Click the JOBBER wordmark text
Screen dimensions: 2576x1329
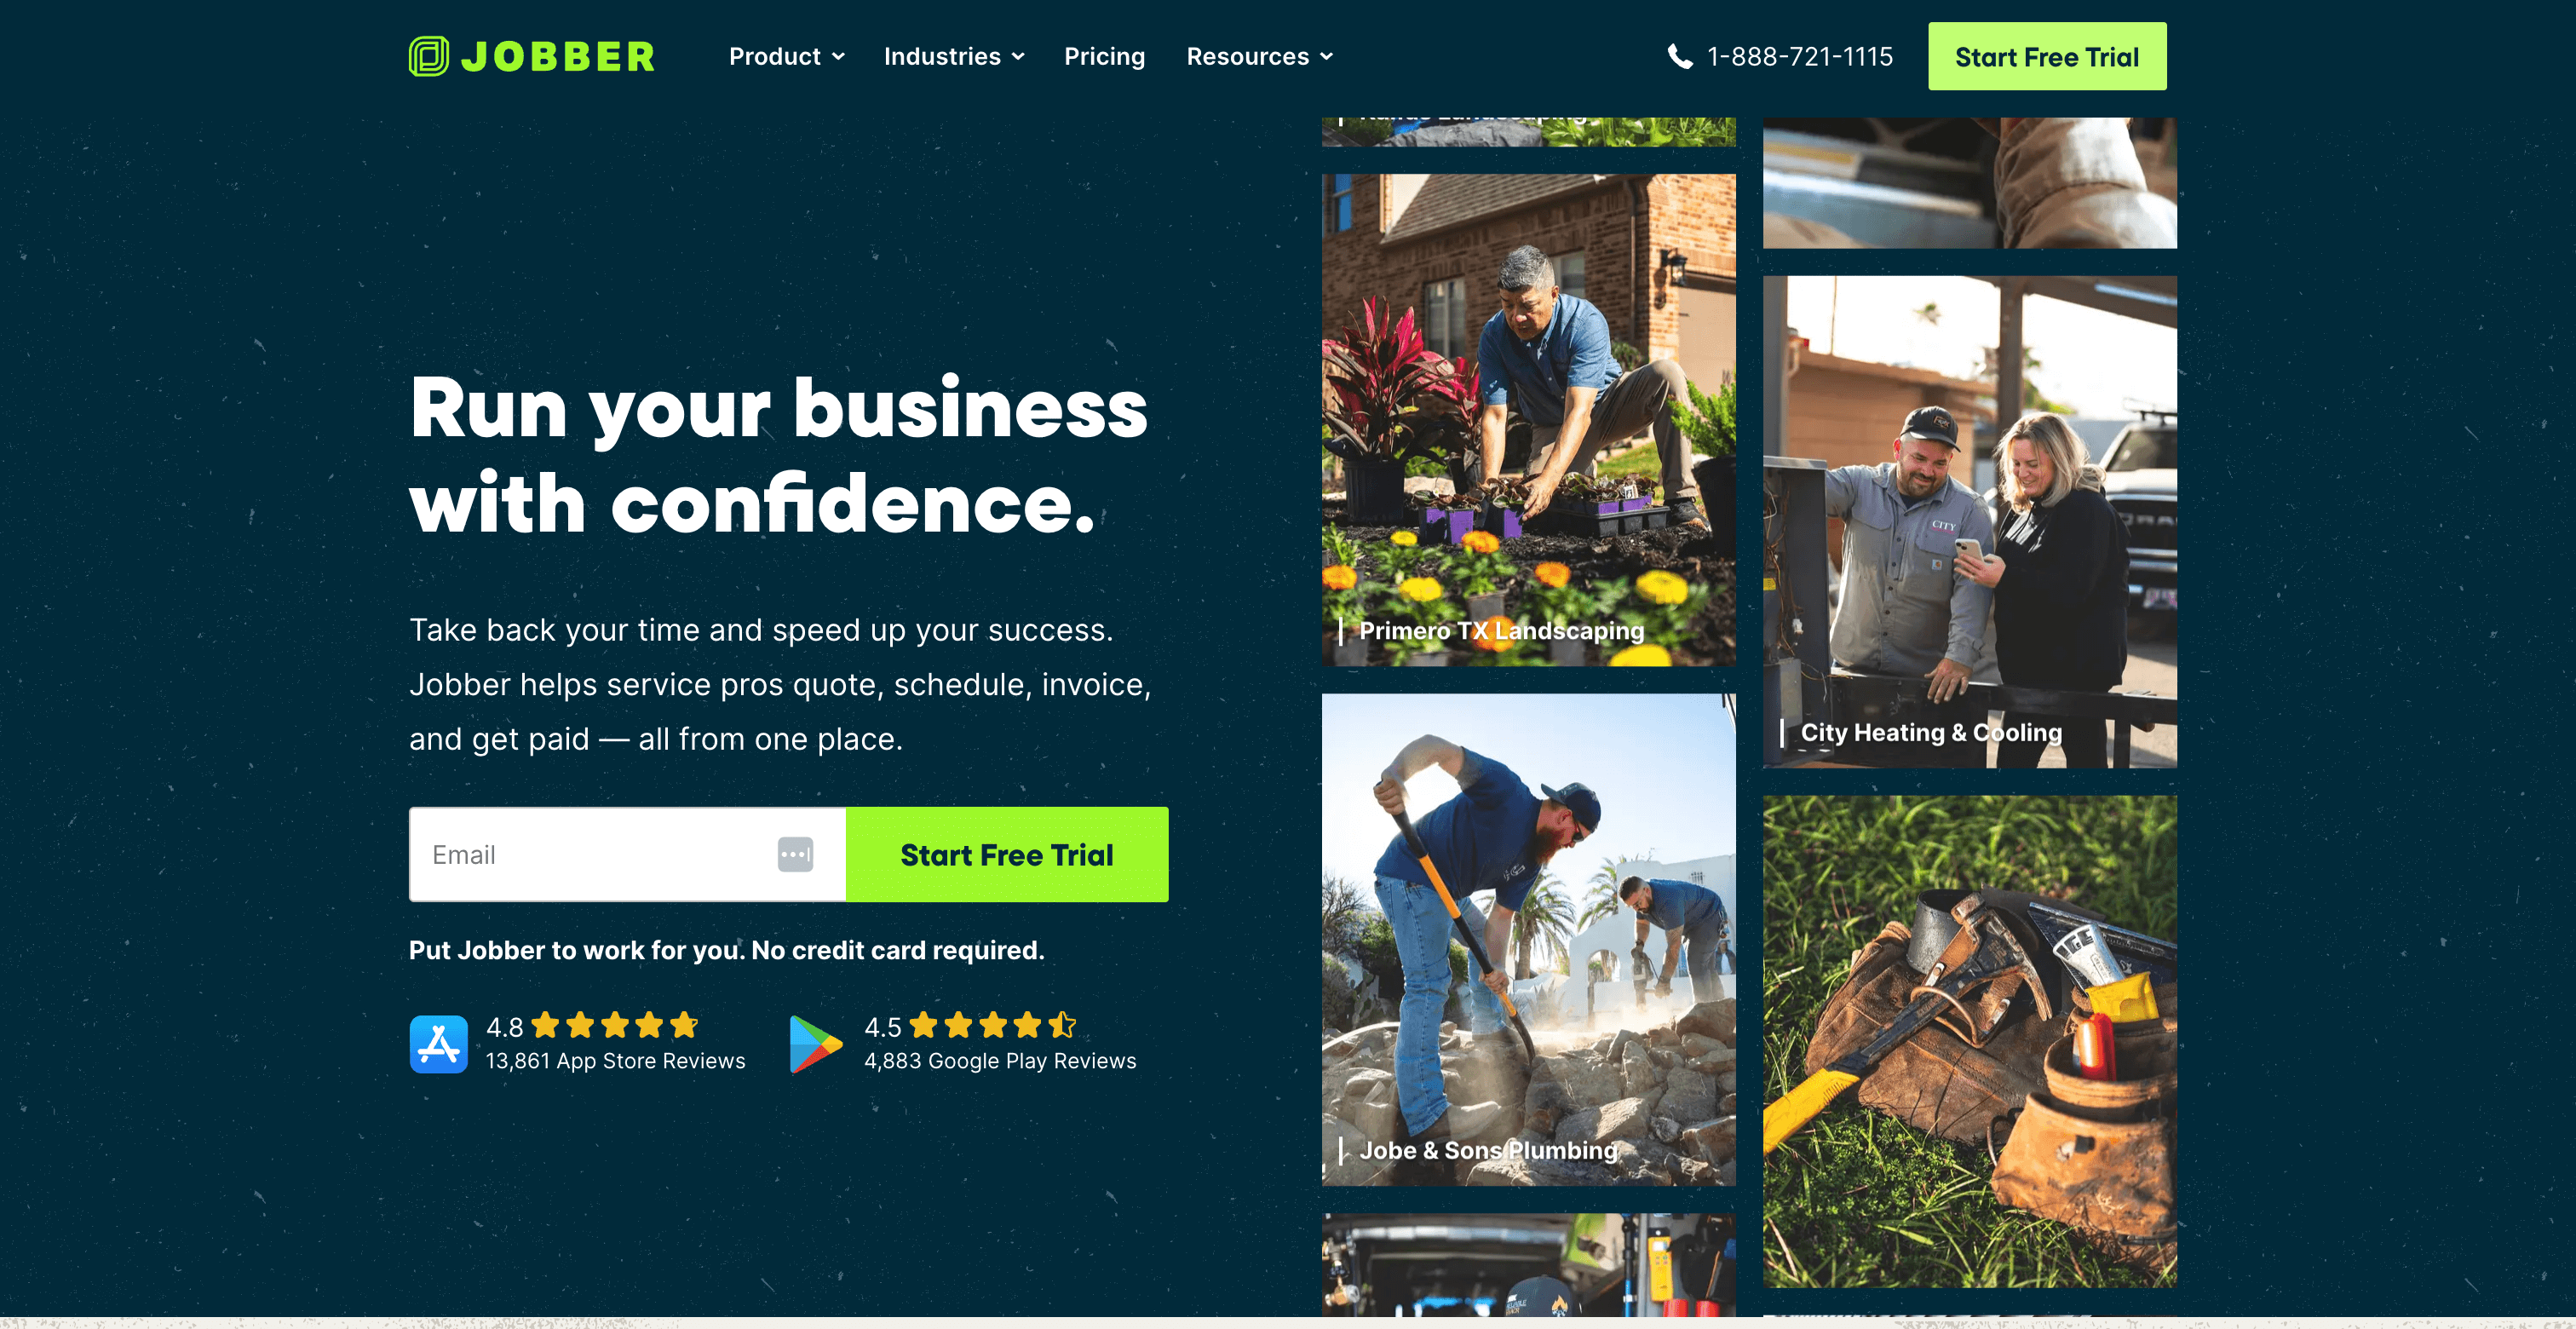557,56
